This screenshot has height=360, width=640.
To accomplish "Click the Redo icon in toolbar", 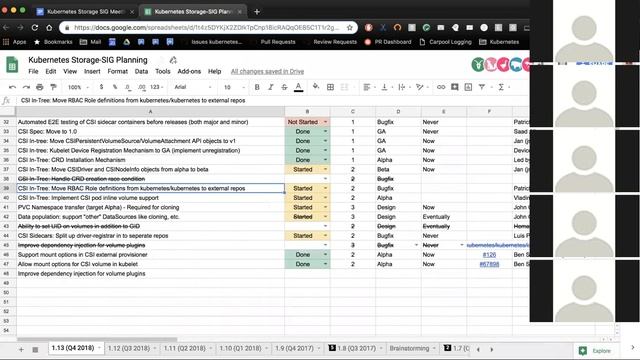I will (26, 87).
